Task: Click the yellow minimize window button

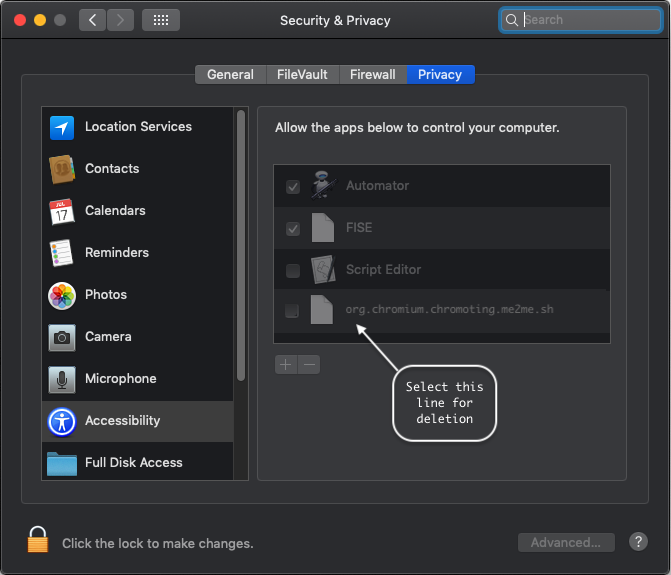Action: tap(40, 20)
